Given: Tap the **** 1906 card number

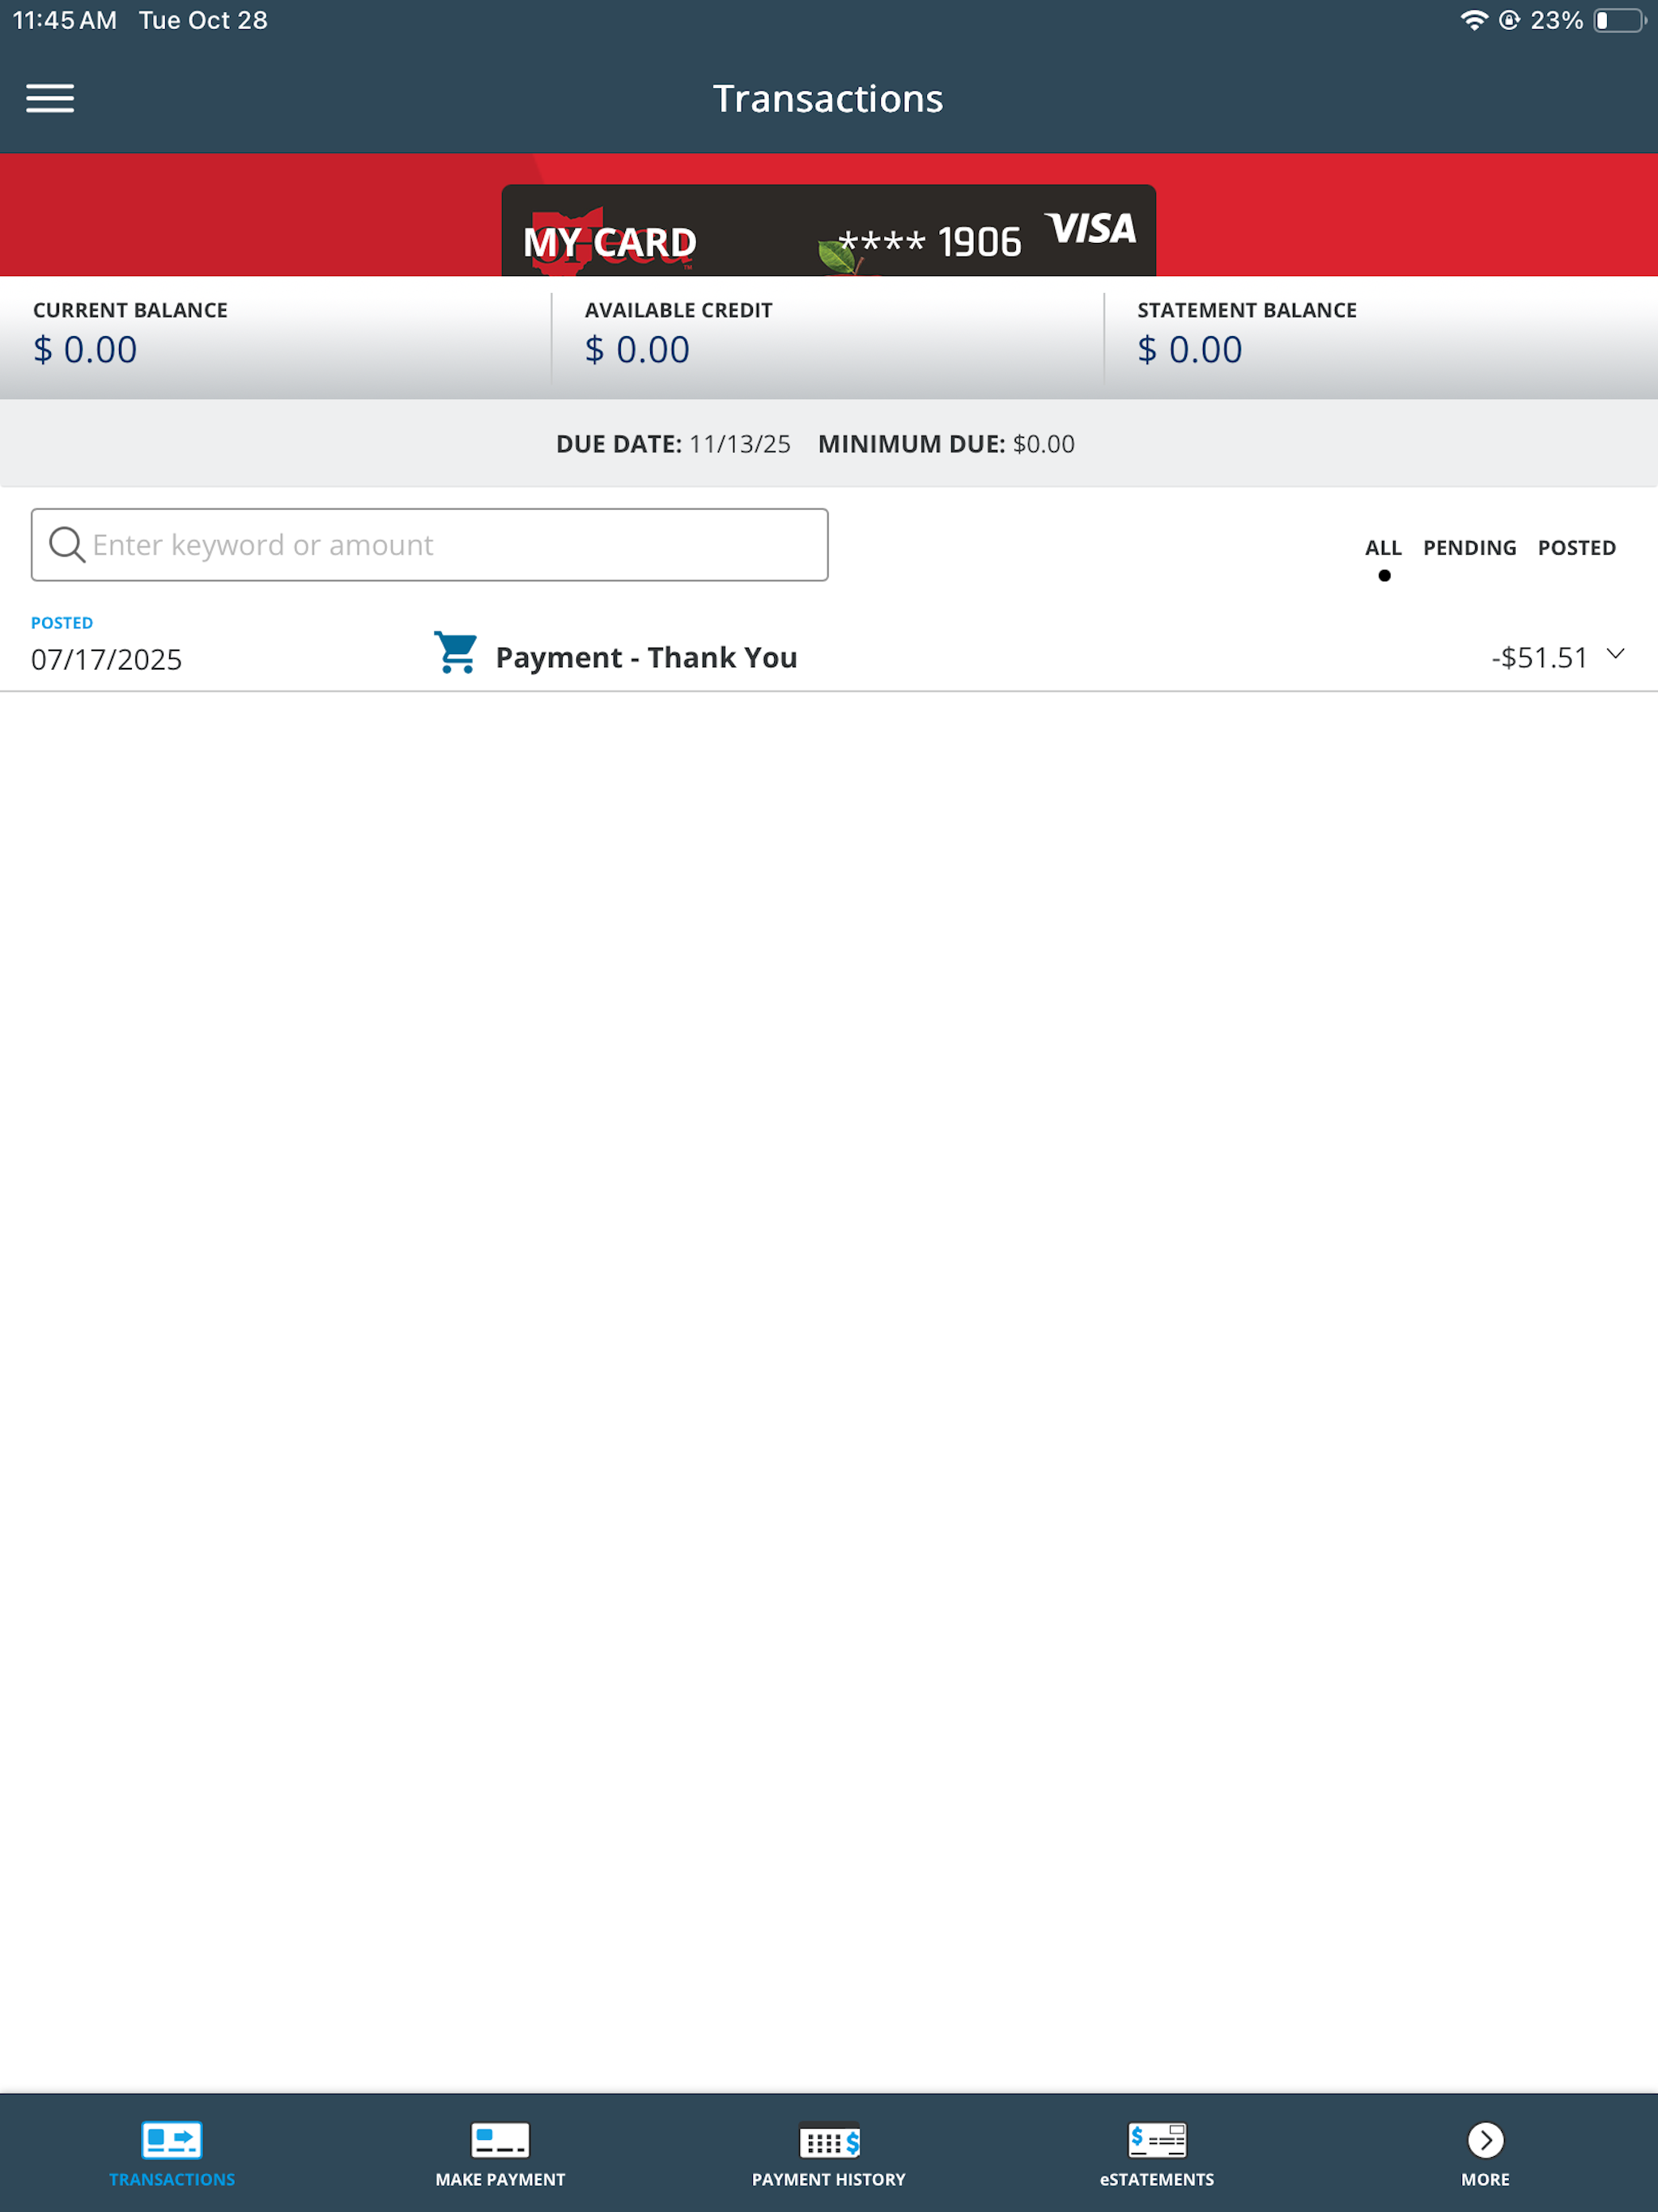Looking at the screenshot, I should [930, 242].
